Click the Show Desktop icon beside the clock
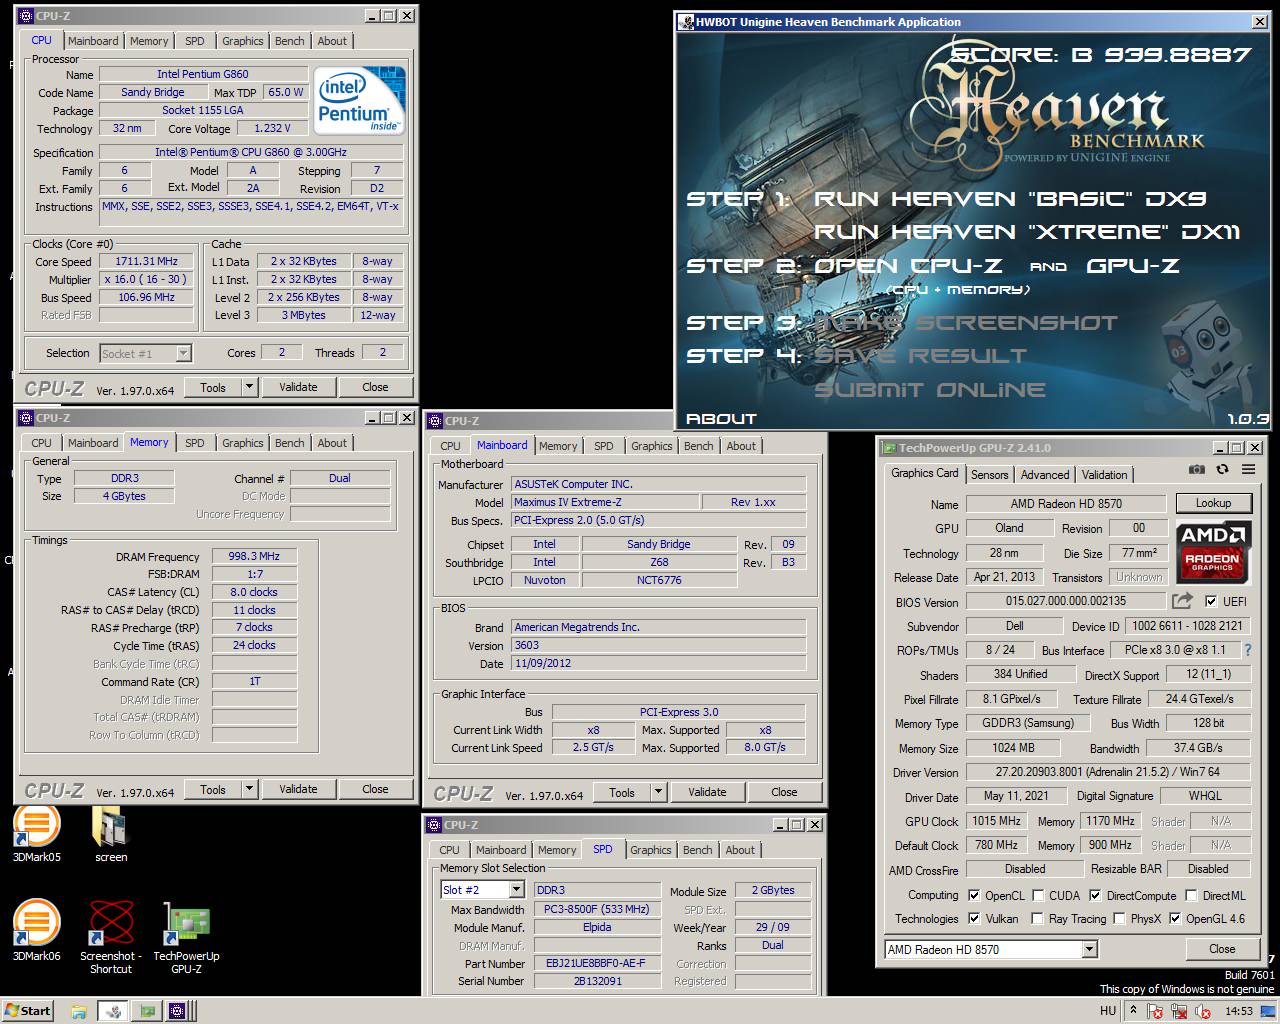The image size is (1280, 1024). click(1267, 1011)
